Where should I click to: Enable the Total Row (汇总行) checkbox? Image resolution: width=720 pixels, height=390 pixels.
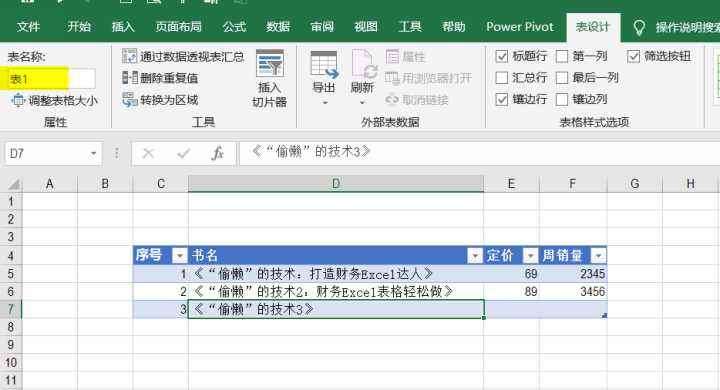(x=501, y=78)
